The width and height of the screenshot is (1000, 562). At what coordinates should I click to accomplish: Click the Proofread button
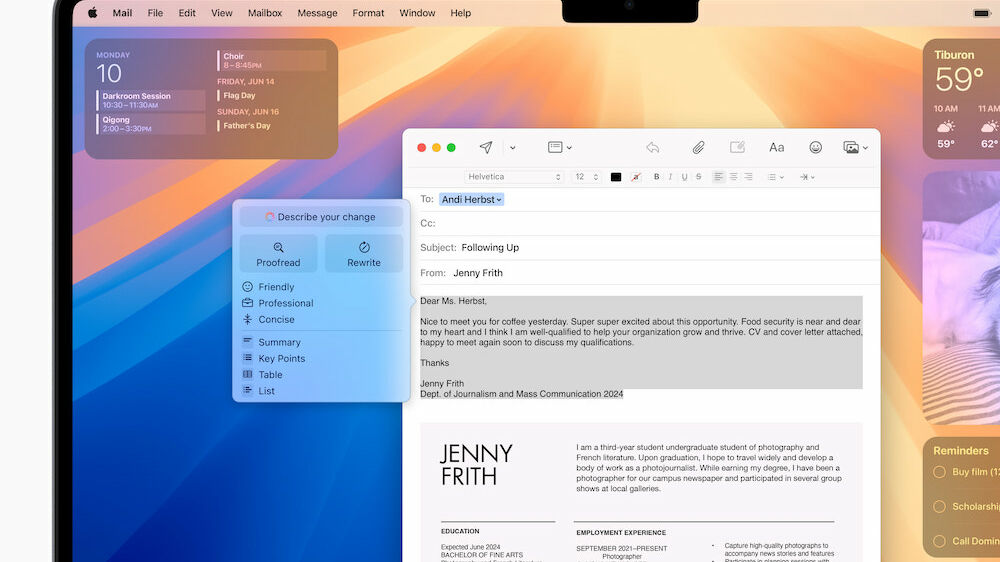tap(278, 254)
